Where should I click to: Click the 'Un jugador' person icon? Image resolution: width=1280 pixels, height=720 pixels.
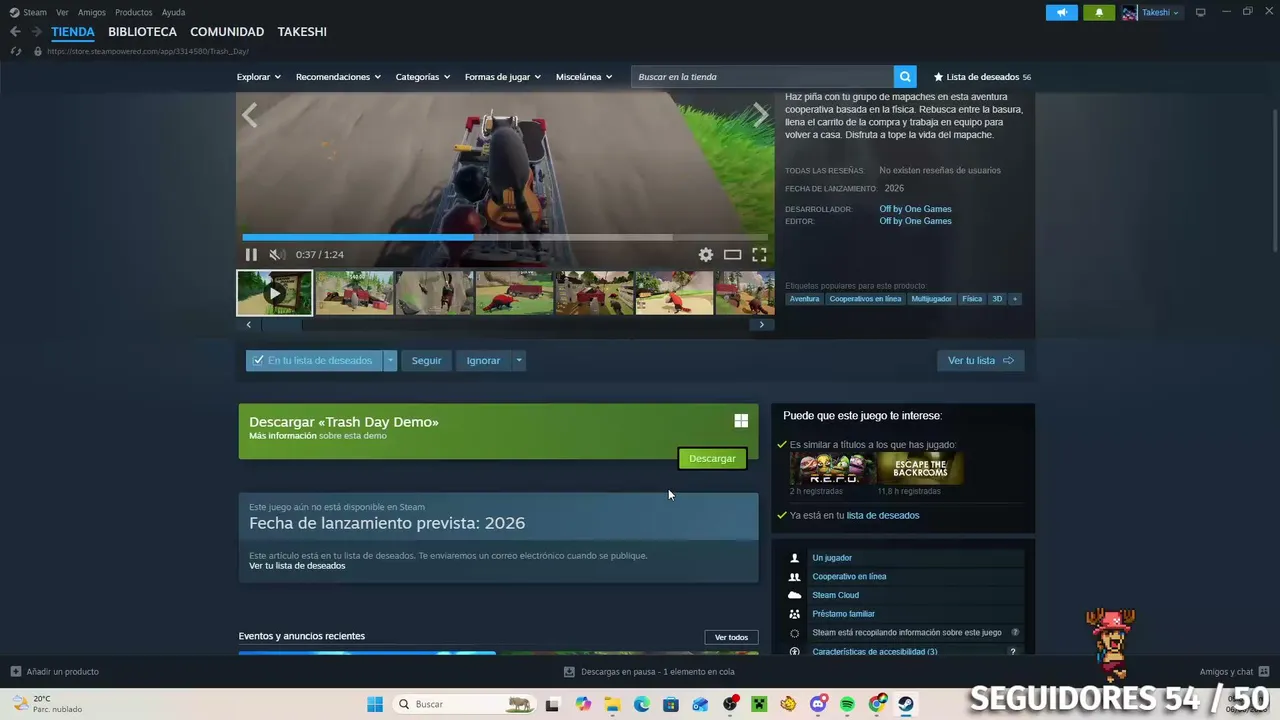(x=795, y=558)
